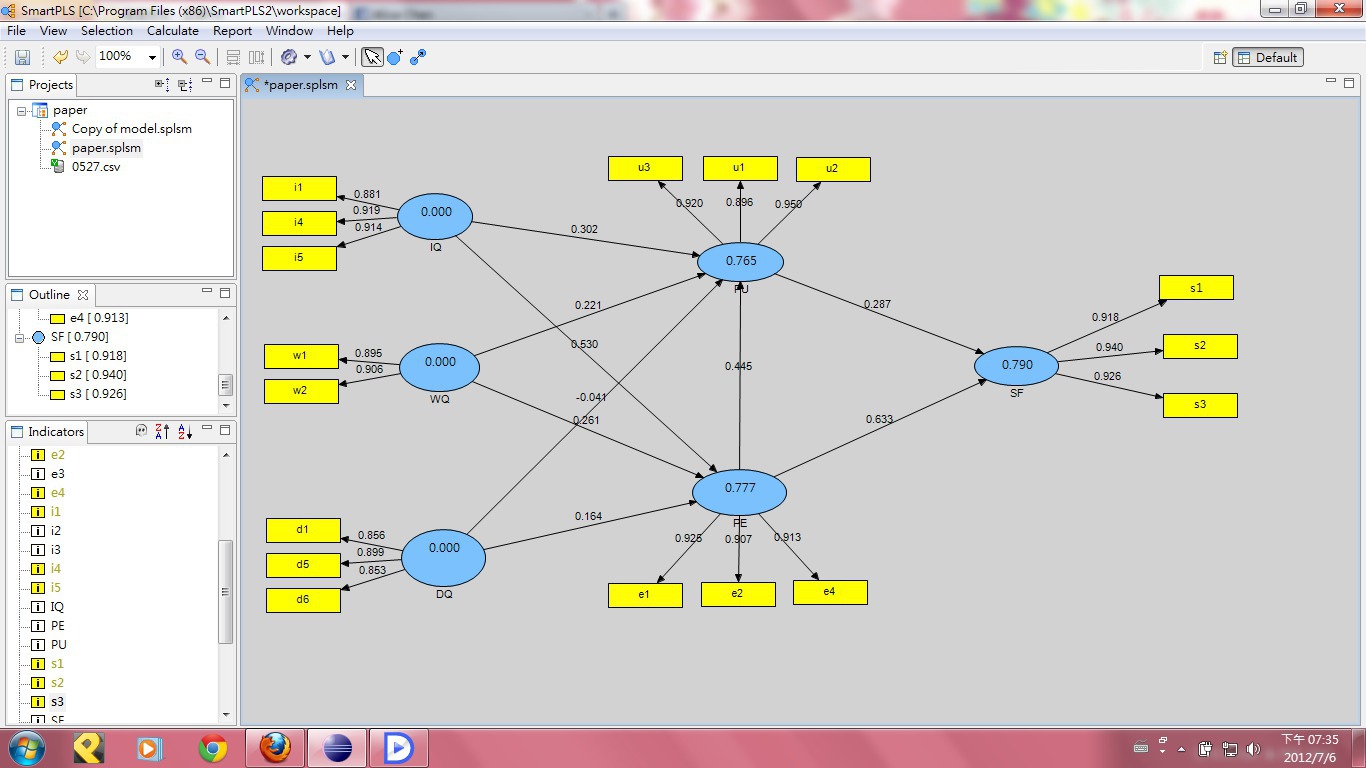1366x768 pixels.
Task: Sort indicators Z to A ascending icon
Action: tap(162, 431)
